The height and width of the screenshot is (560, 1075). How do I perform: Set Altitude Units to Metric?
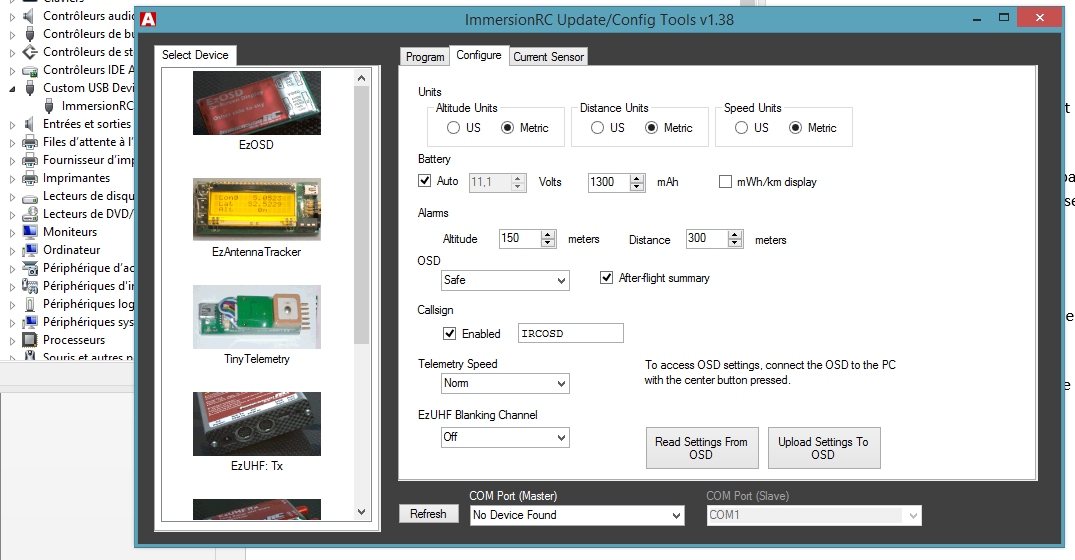507,127
